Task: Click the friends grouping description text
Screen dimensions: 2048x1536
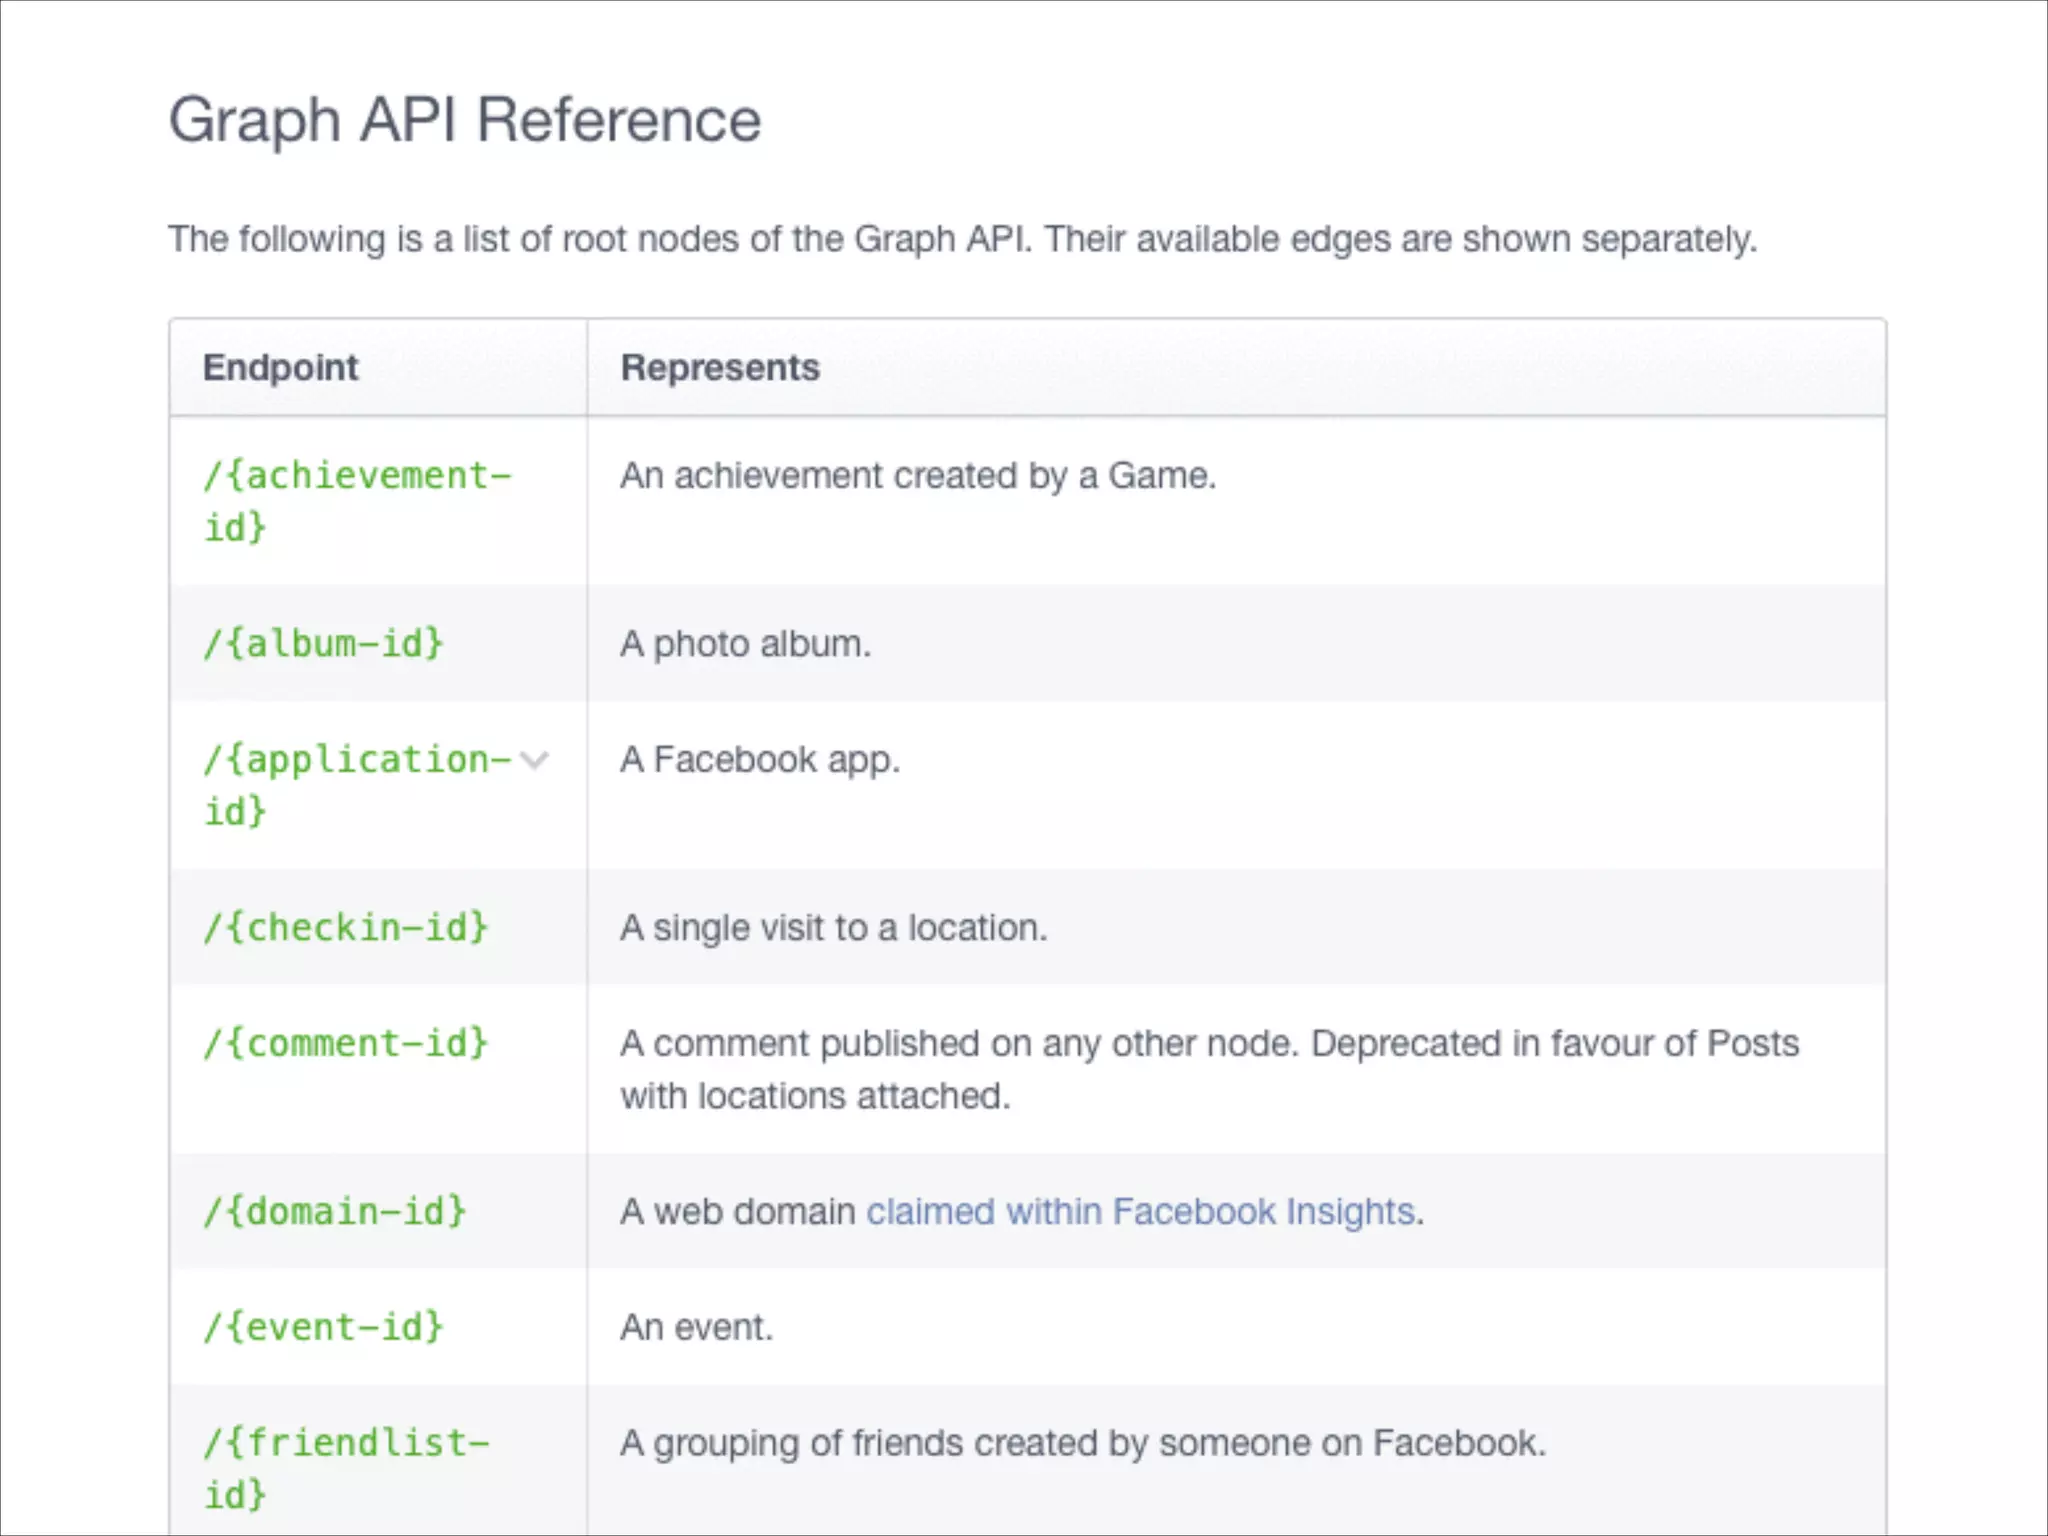Action: [1082, 1444]
